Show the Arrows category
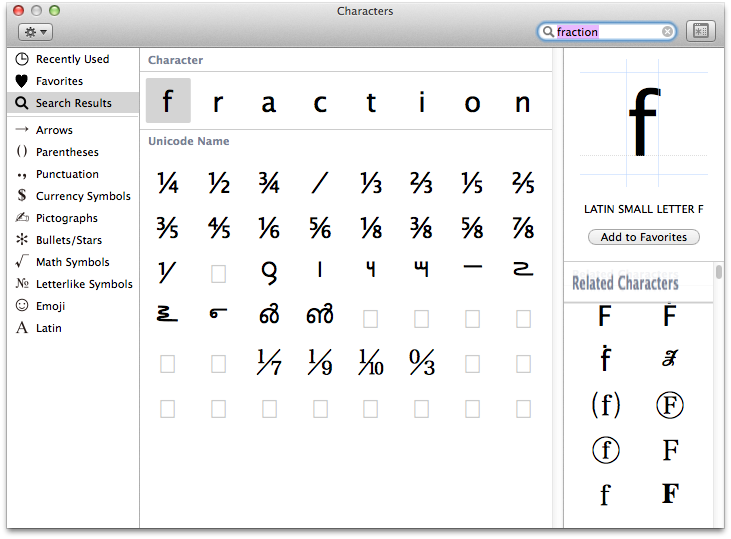The width and height of the screenshot is (731, 539). 54,130
